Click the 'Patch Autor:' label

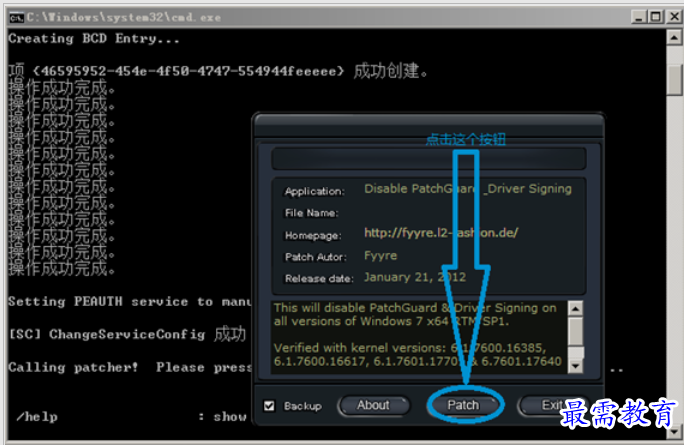coord(316,257)
